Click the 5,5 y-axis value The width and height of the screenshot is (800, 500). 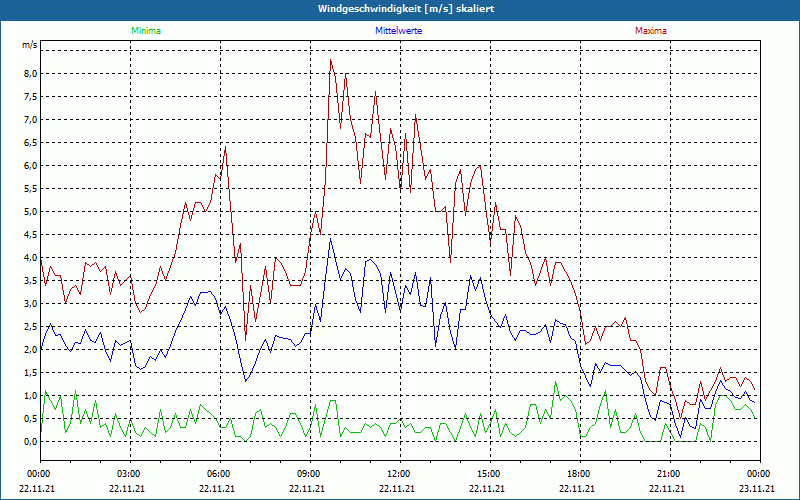click(x=31, y=188)
